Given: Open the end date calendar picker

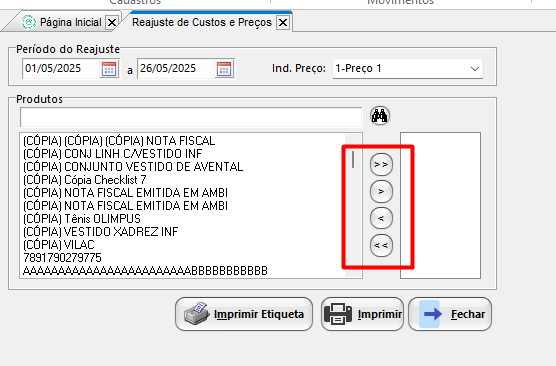Looking at the screenshot, I should (x=224, y=69).
